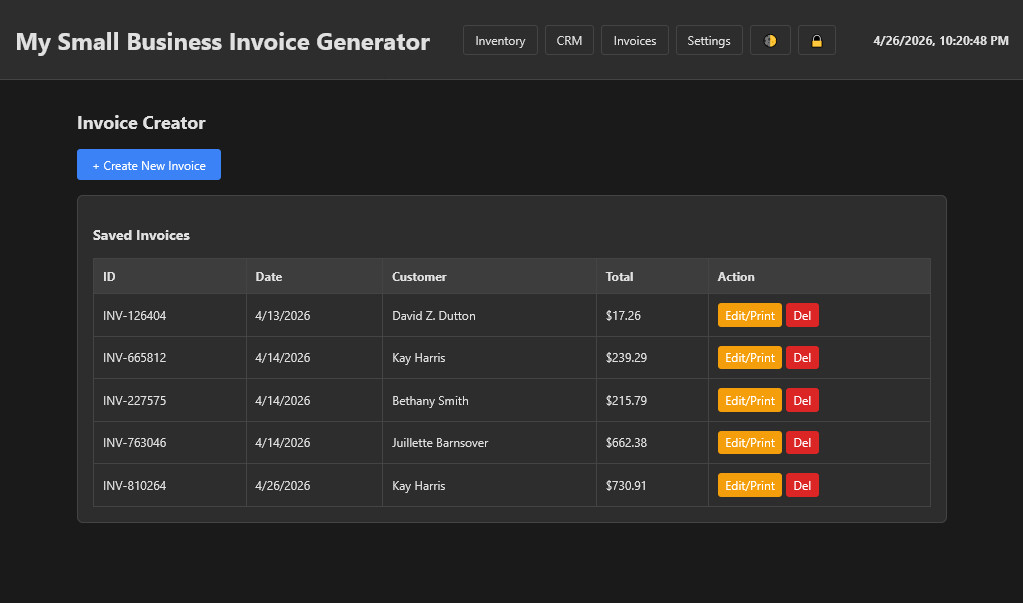Click the Total column header

(652, 276)
